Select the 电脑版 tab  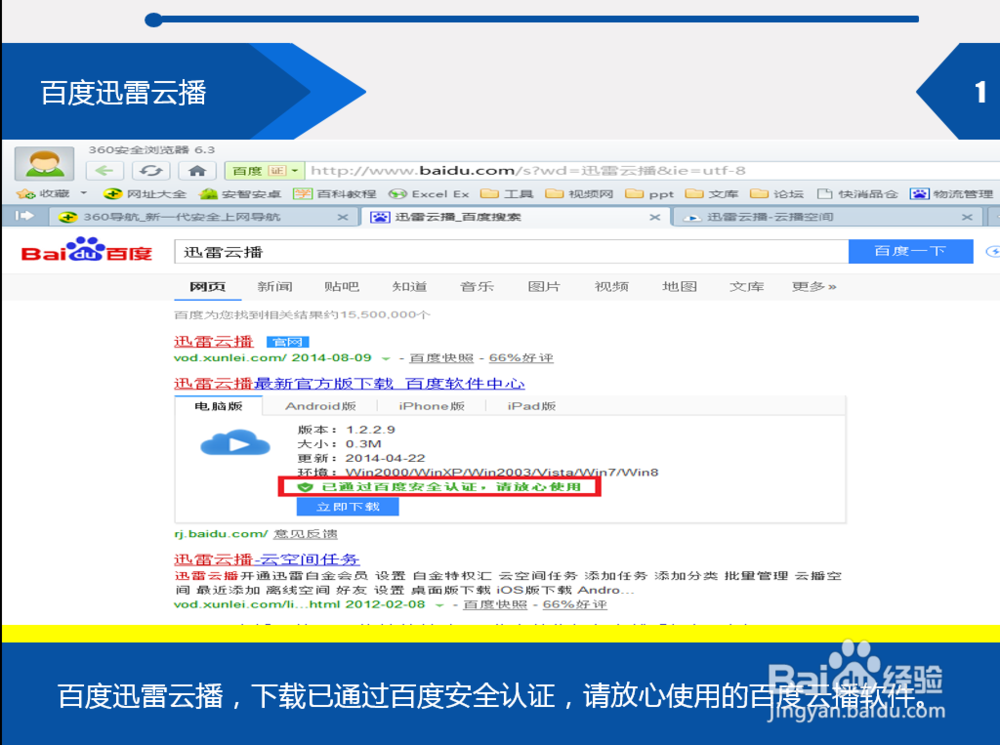(218, 406)
